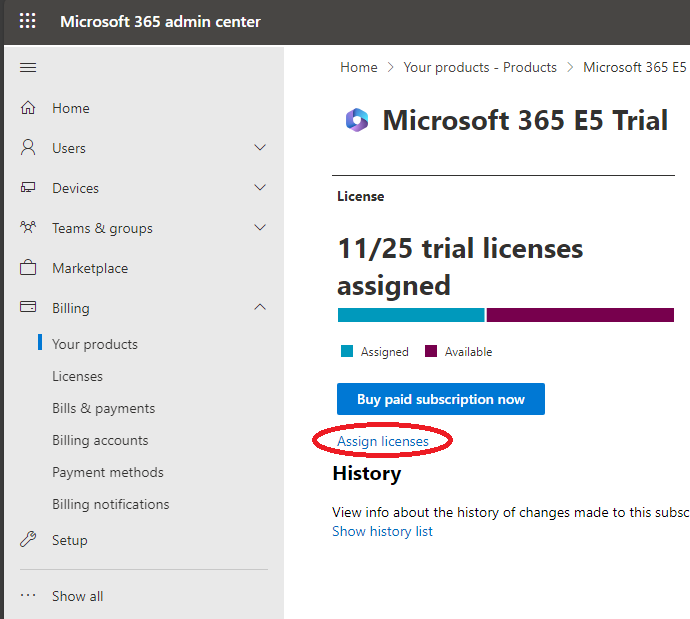Open the Show history list link
This screenshot has width=690, height=619.
382,531
